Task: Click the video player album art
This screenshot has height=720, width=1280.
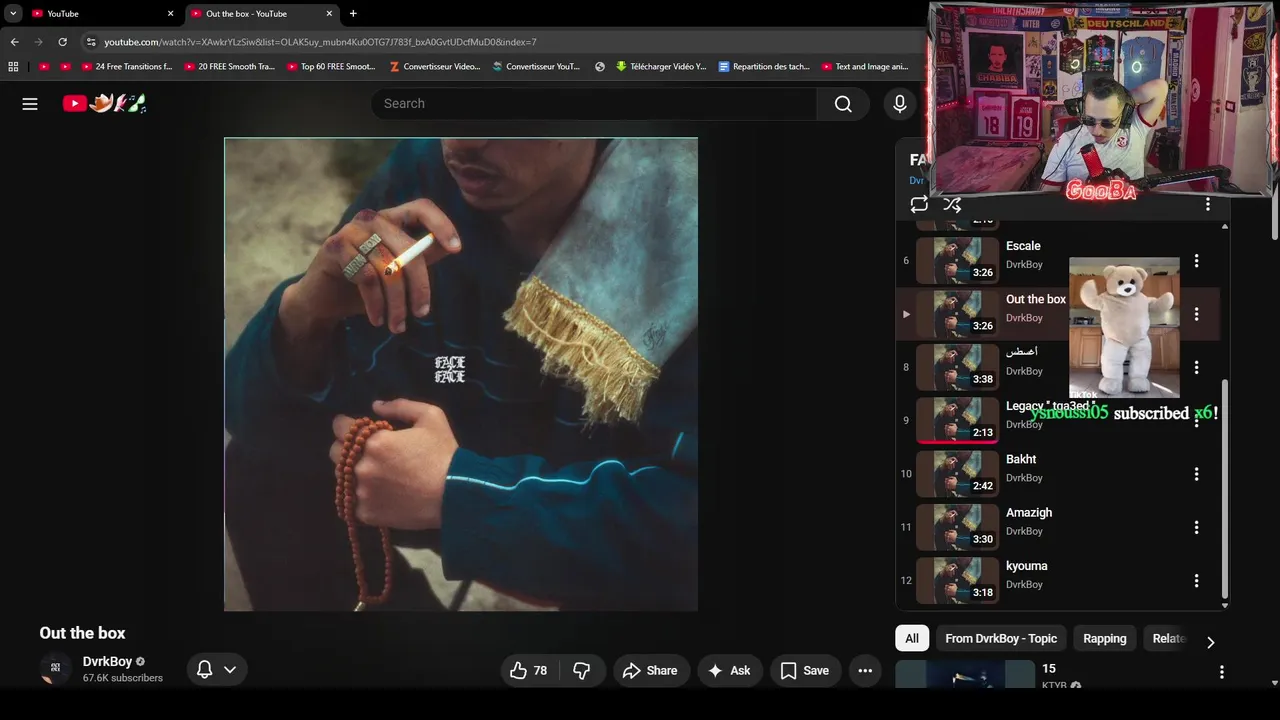Action: click(x=461, y=374)
